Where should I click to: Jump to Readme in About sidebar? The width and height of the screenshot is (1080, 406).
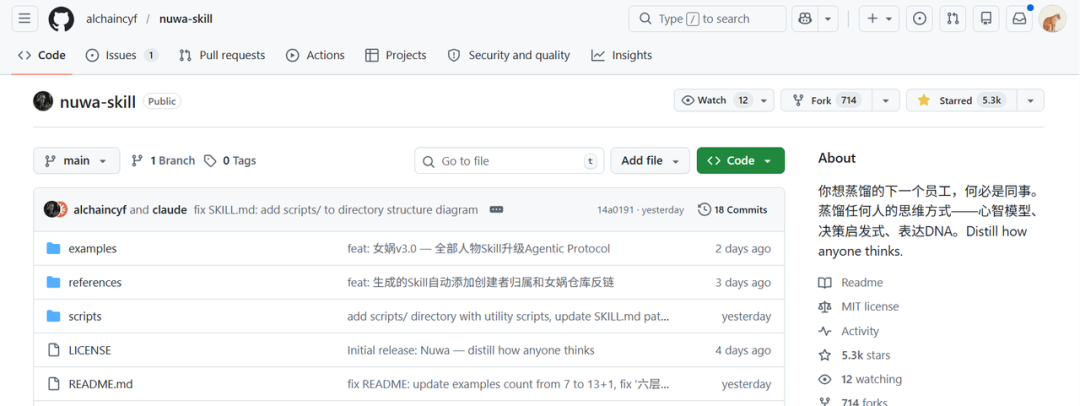pos(851,283)
